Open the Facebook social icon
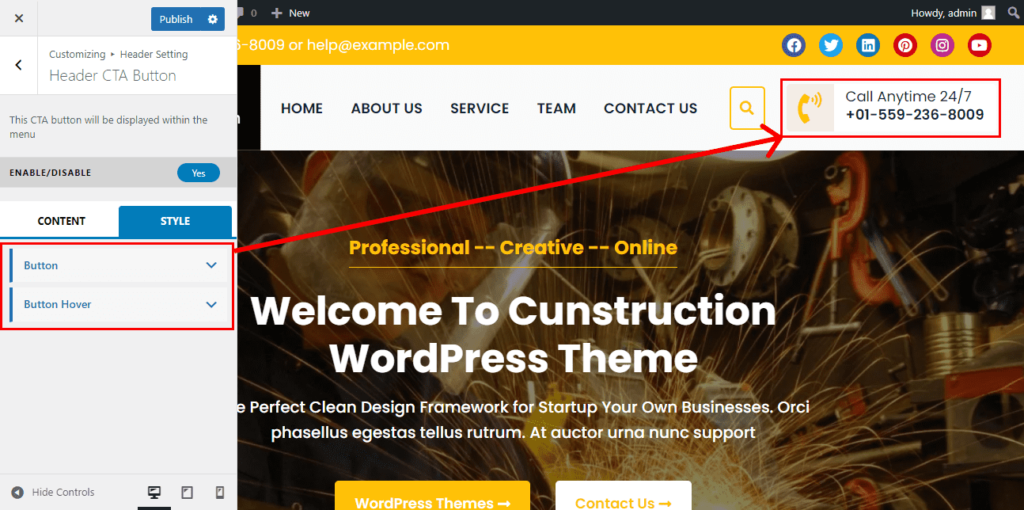 793,46
